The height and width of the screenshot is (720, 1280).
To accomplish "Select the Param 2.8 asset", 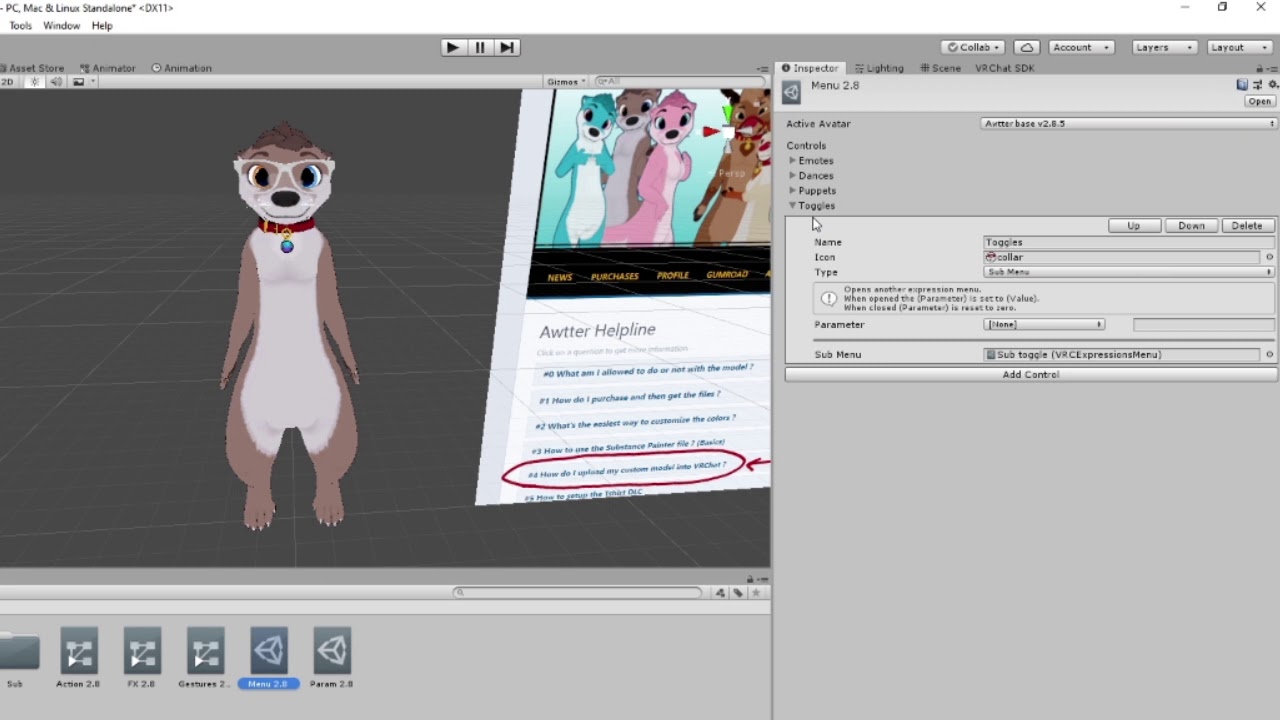I will (x=331, y=658).
